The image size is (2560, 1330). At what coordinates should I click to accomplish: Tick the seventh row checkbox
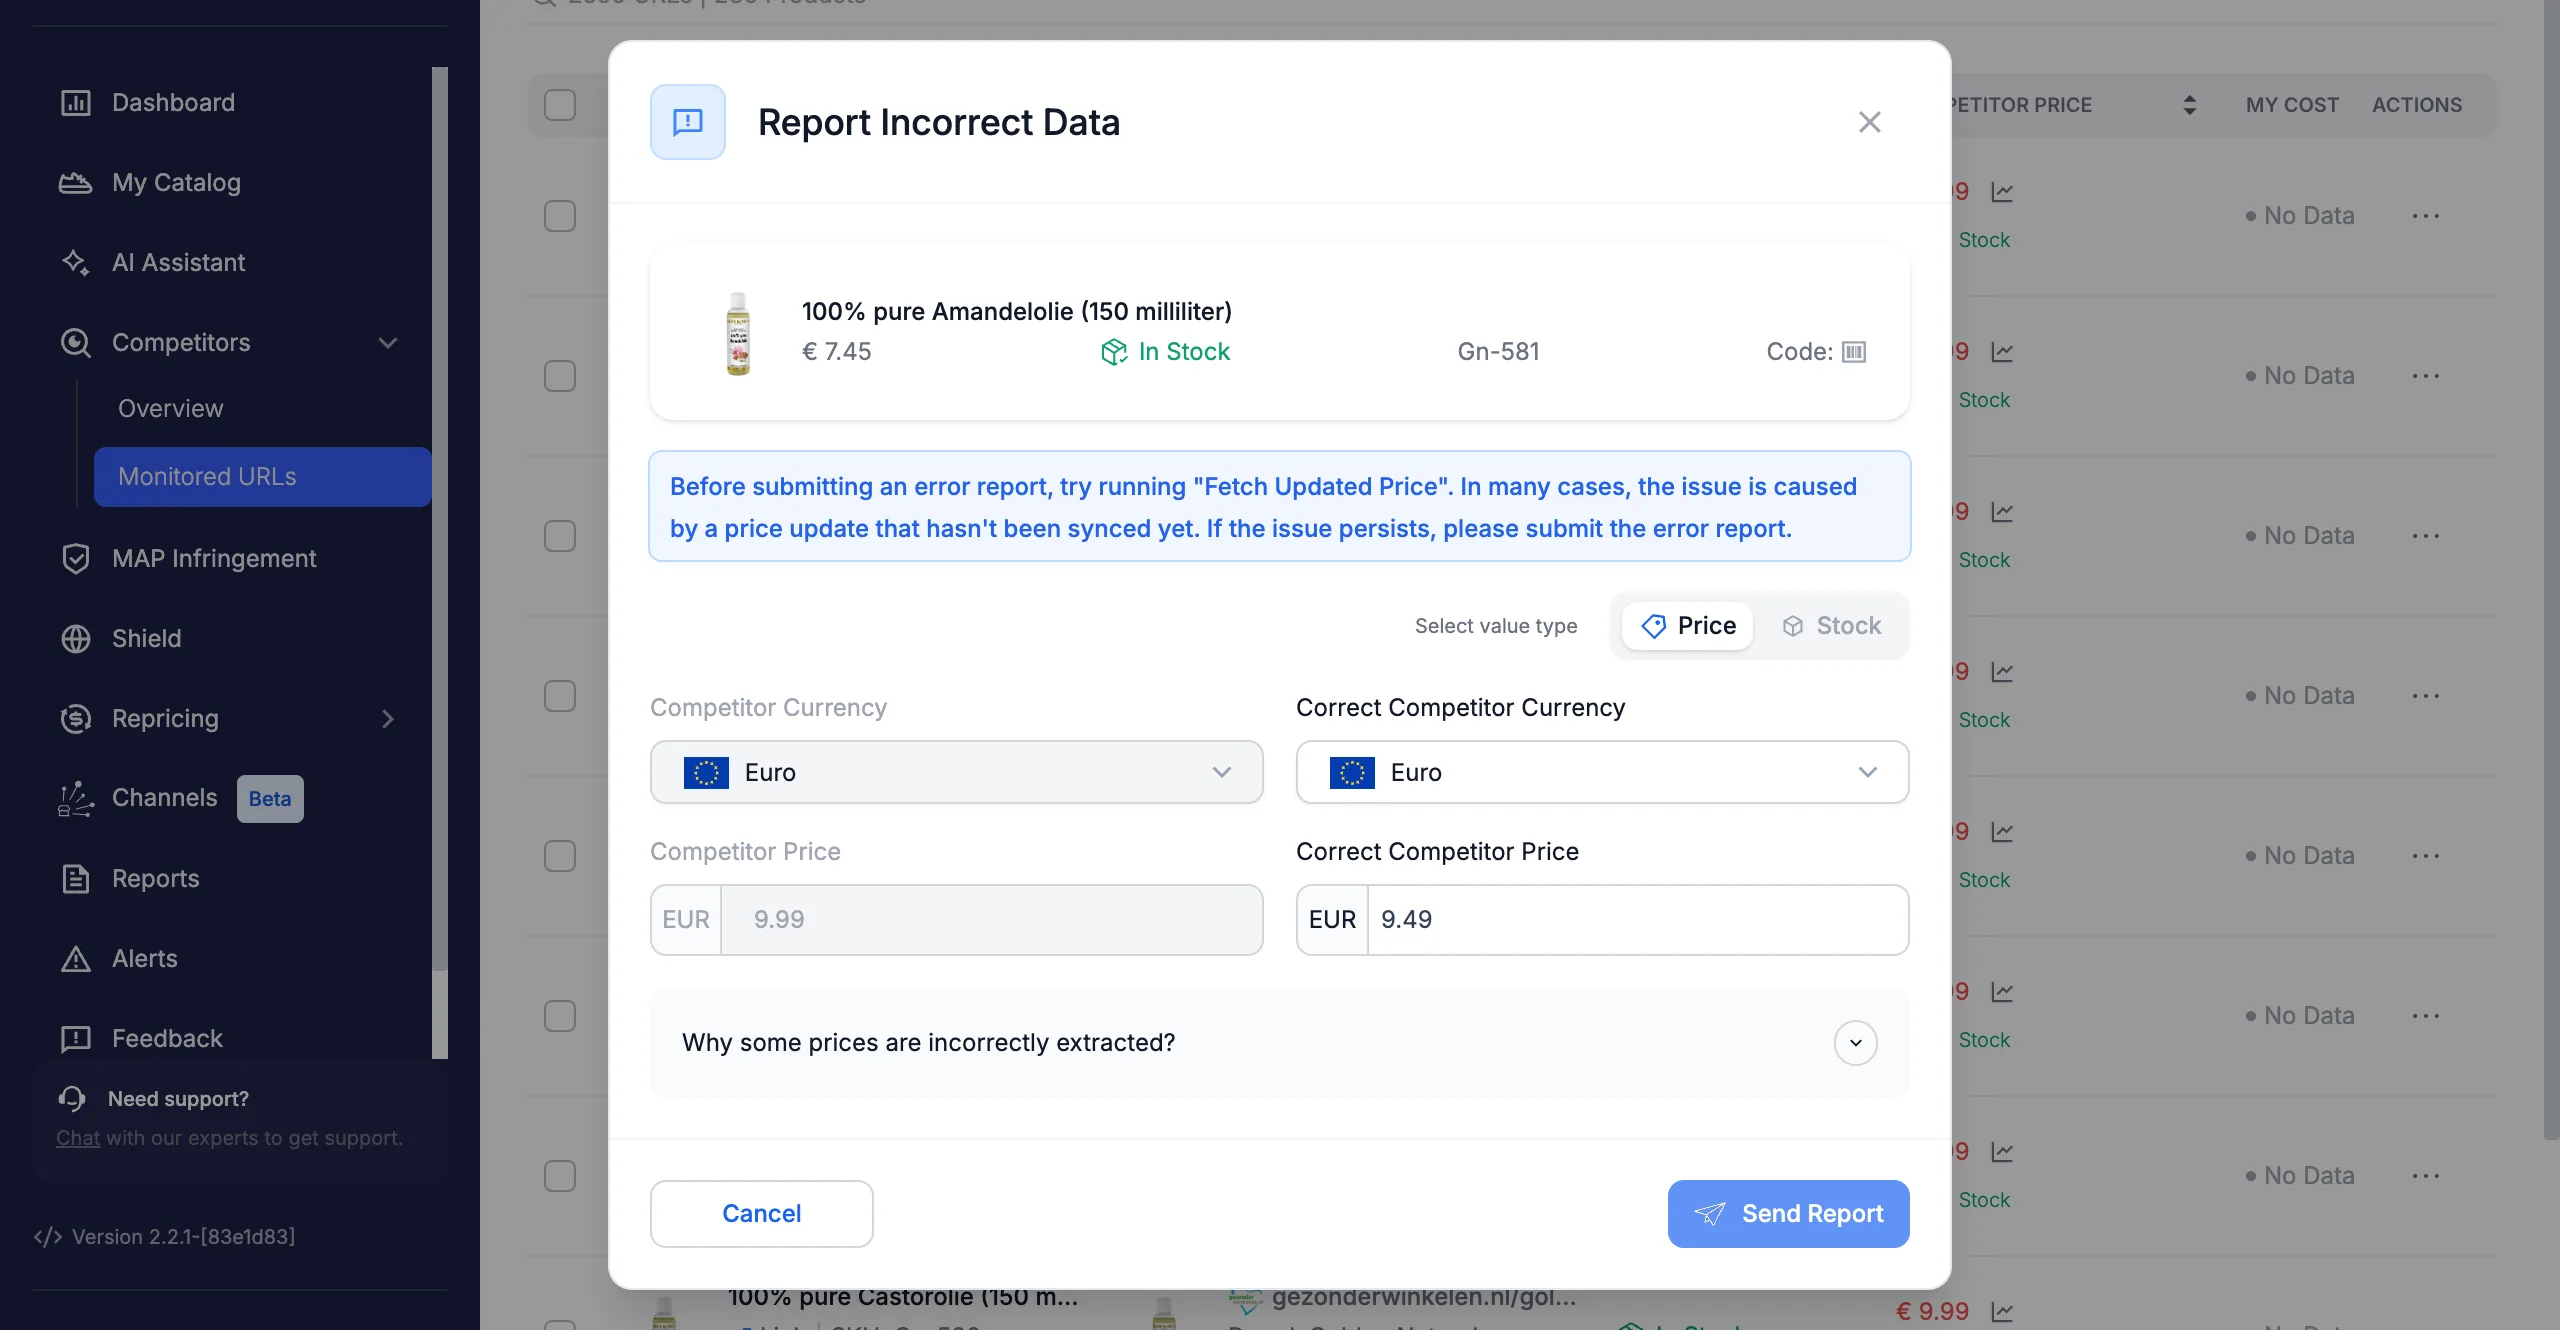pos(560,1176)
